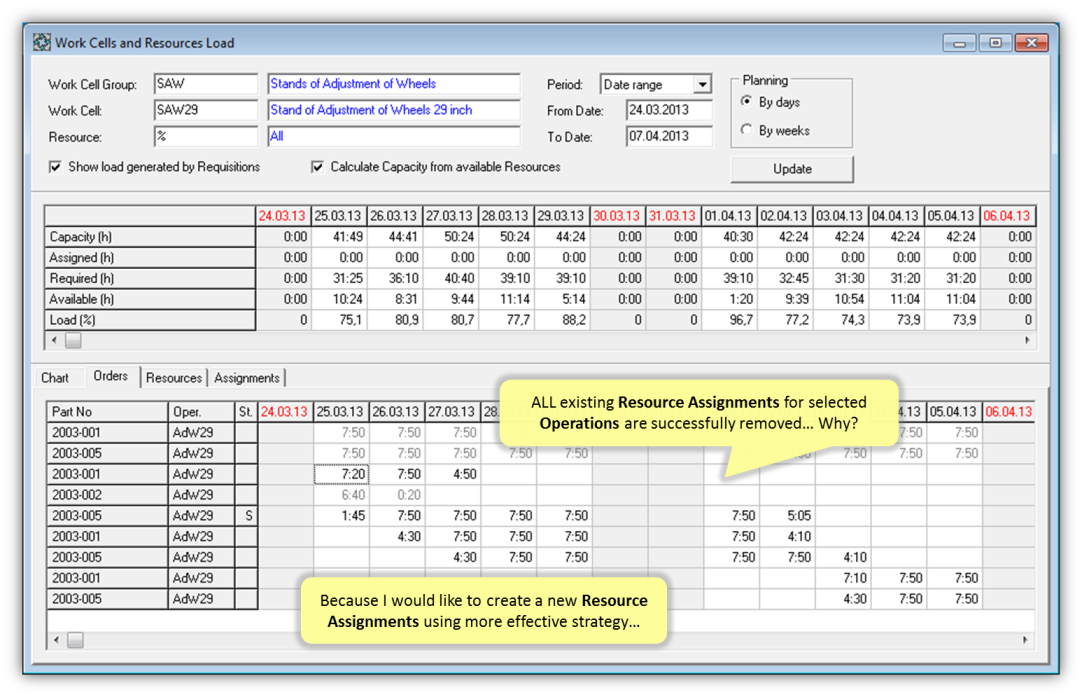Click the Resource code field
Image resolution: width=1082 pixels, height=697 pixels.
[206, 136]
